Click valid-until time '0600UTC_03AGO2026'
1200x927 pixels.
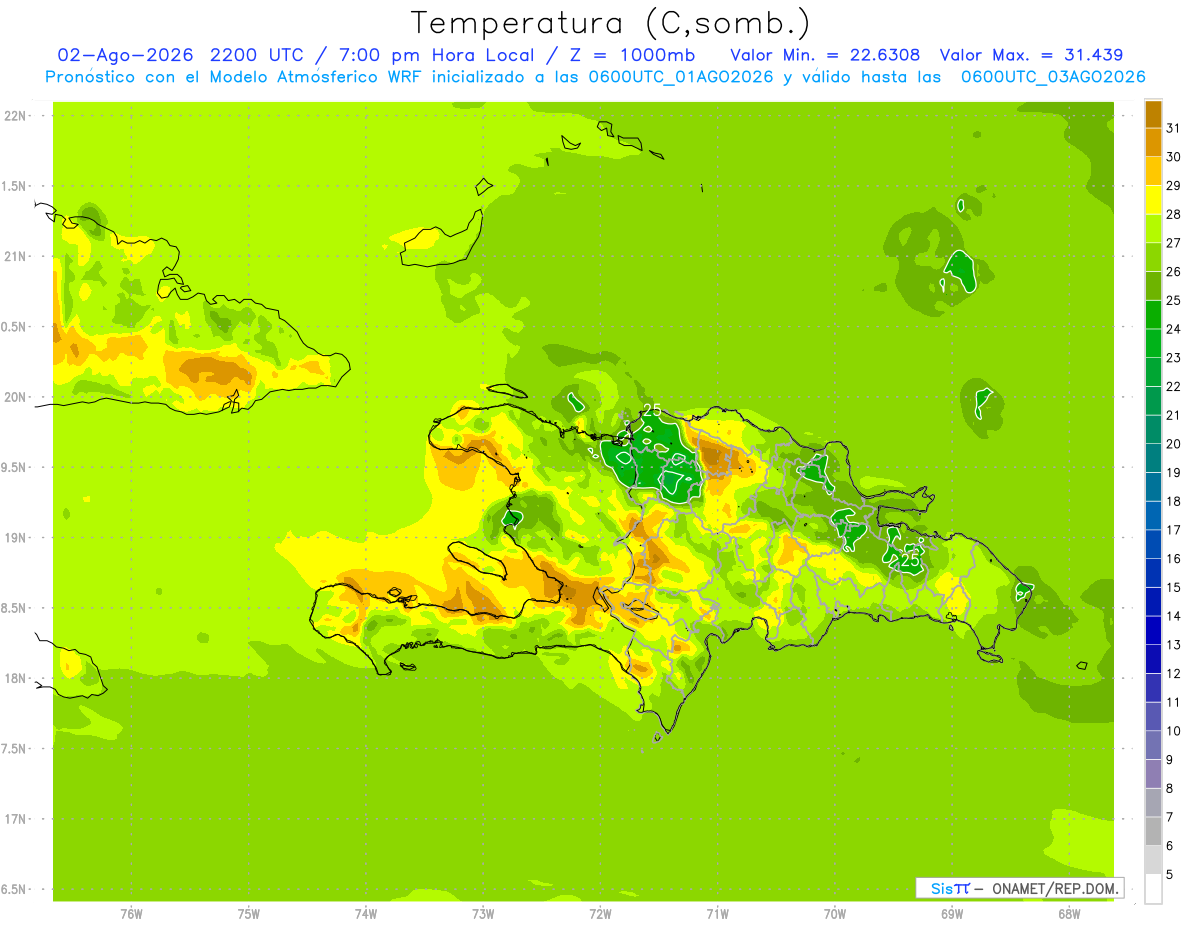click(x=1053, y=77)
